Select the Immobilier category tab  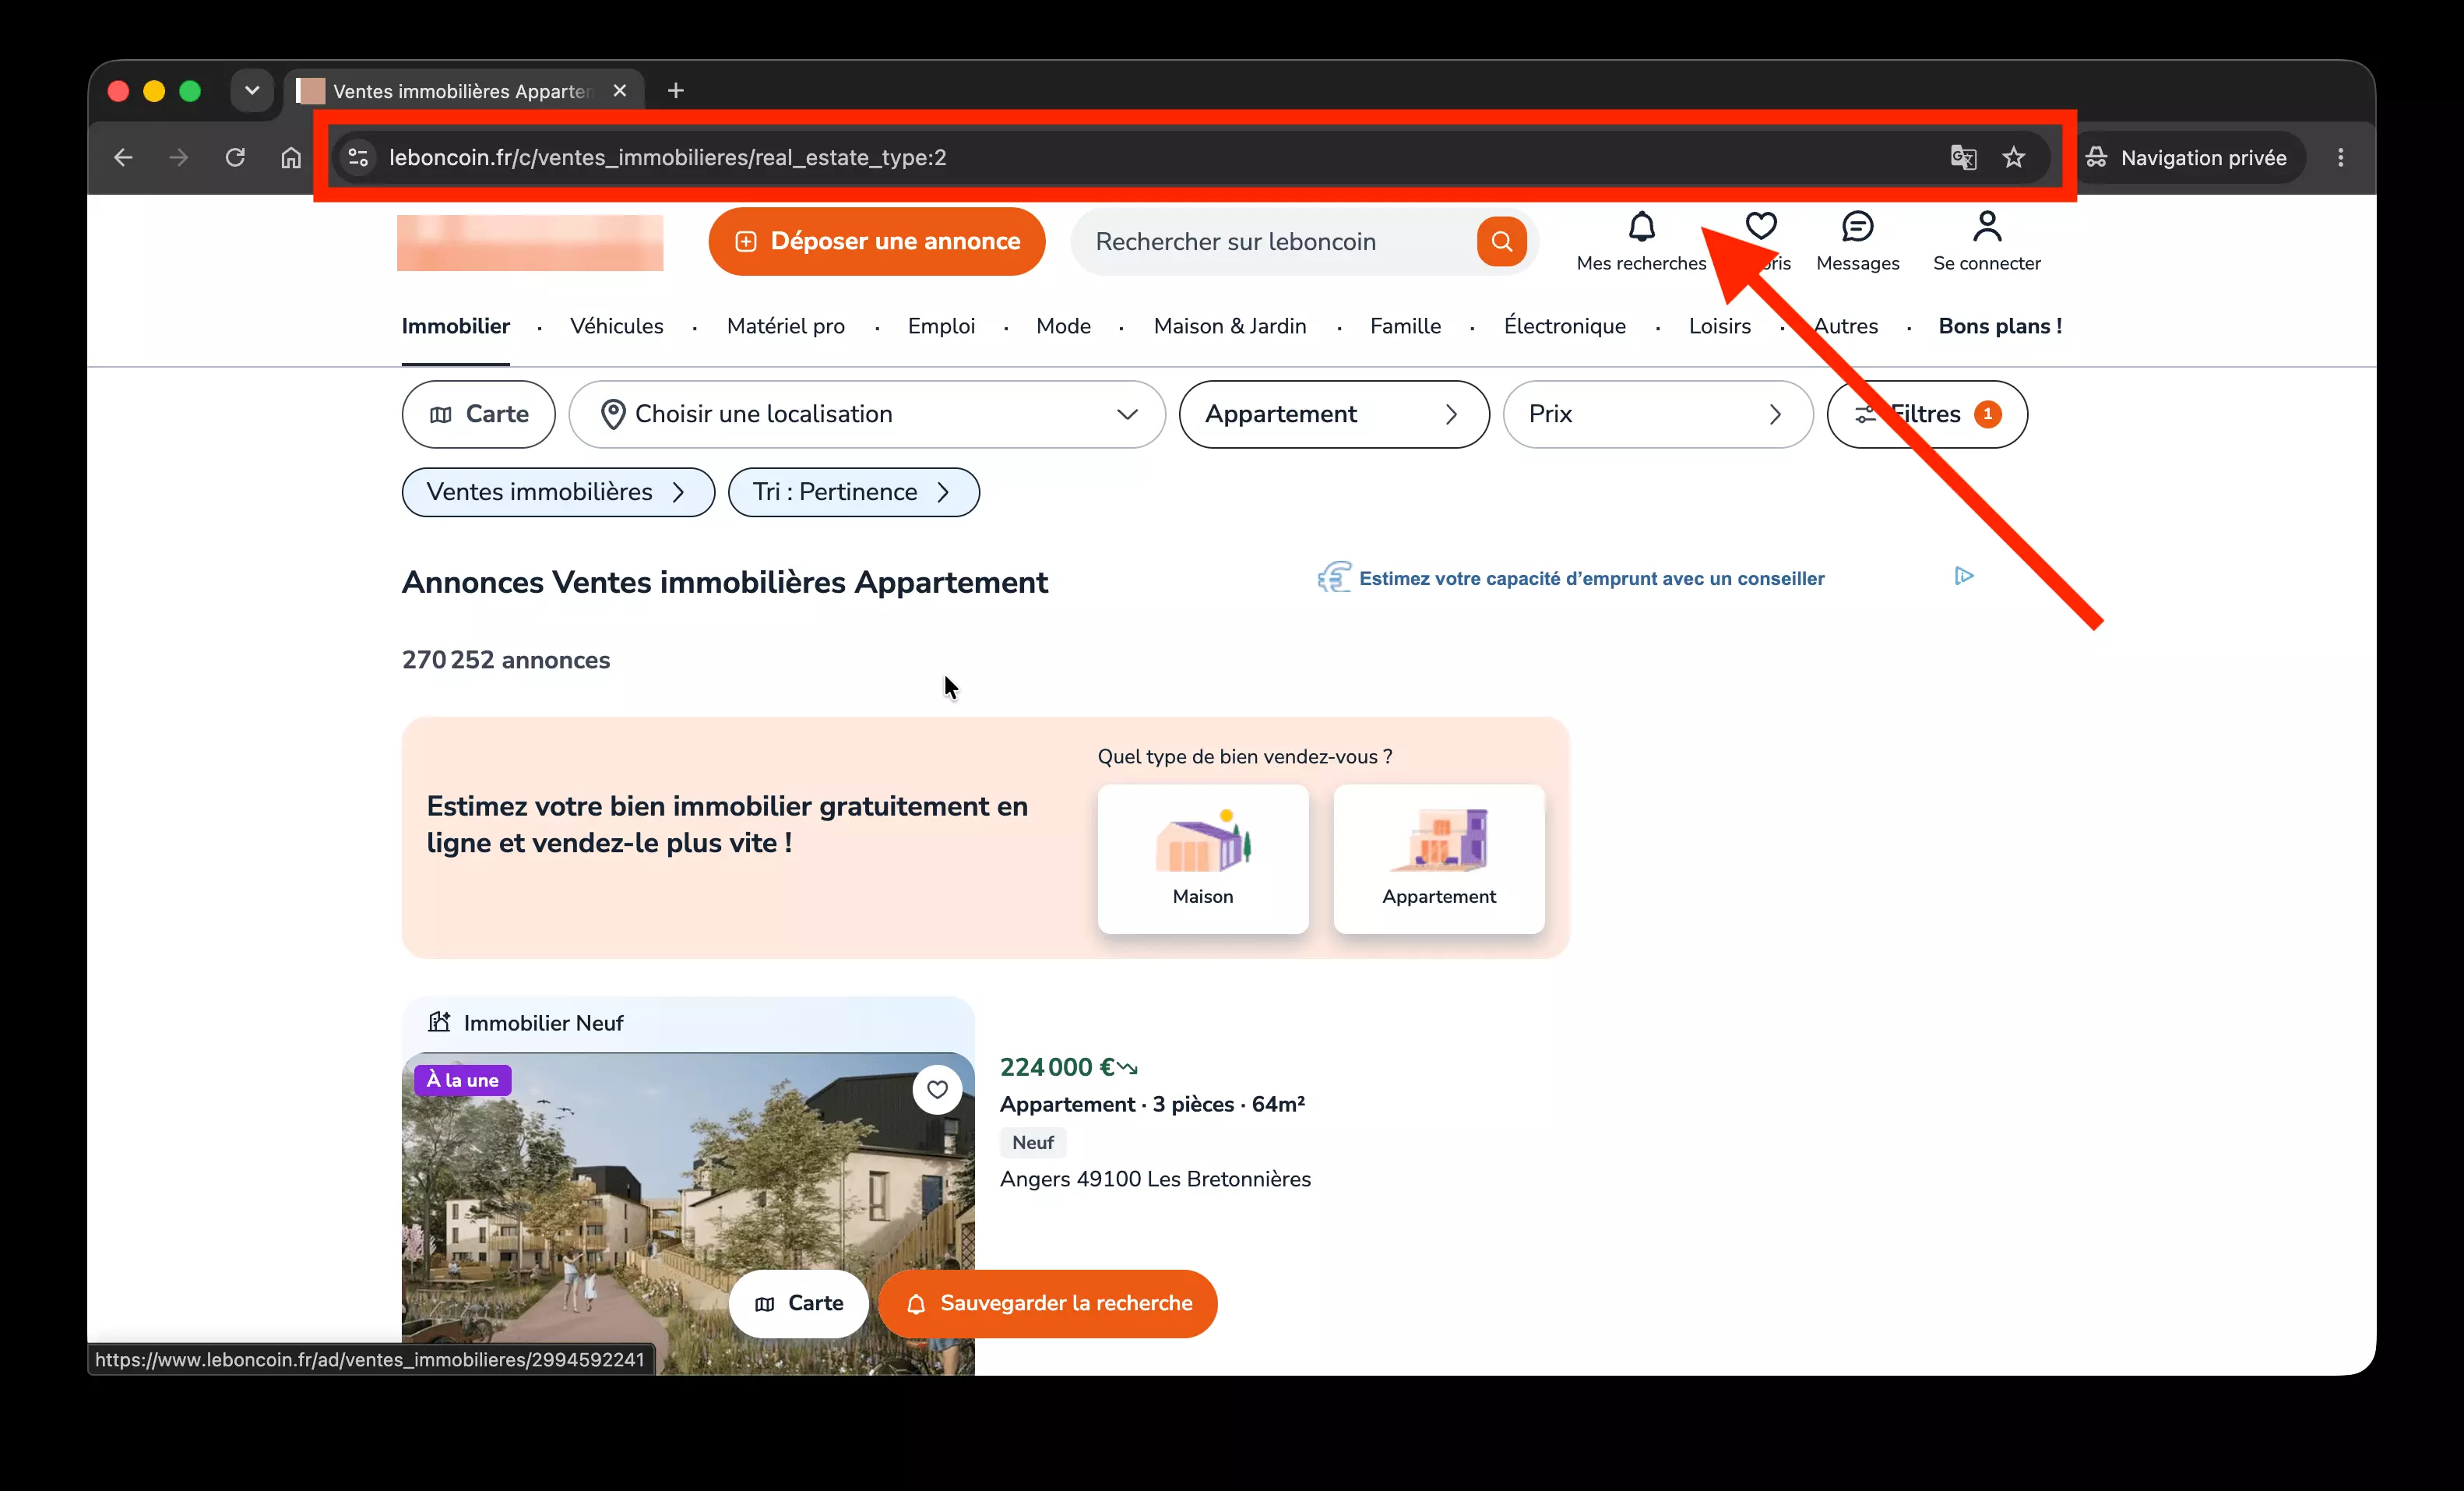pos(456,326)
